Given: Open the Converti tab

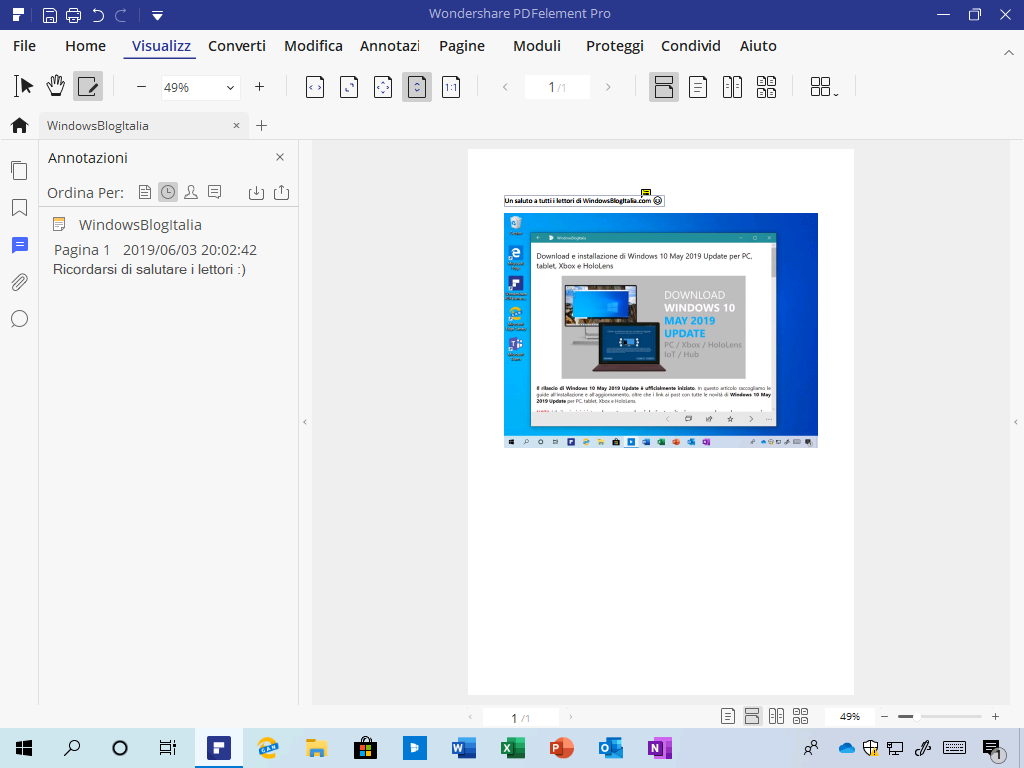Looking at the screenshot, I should pyautogui.click(x=236, y=46).
